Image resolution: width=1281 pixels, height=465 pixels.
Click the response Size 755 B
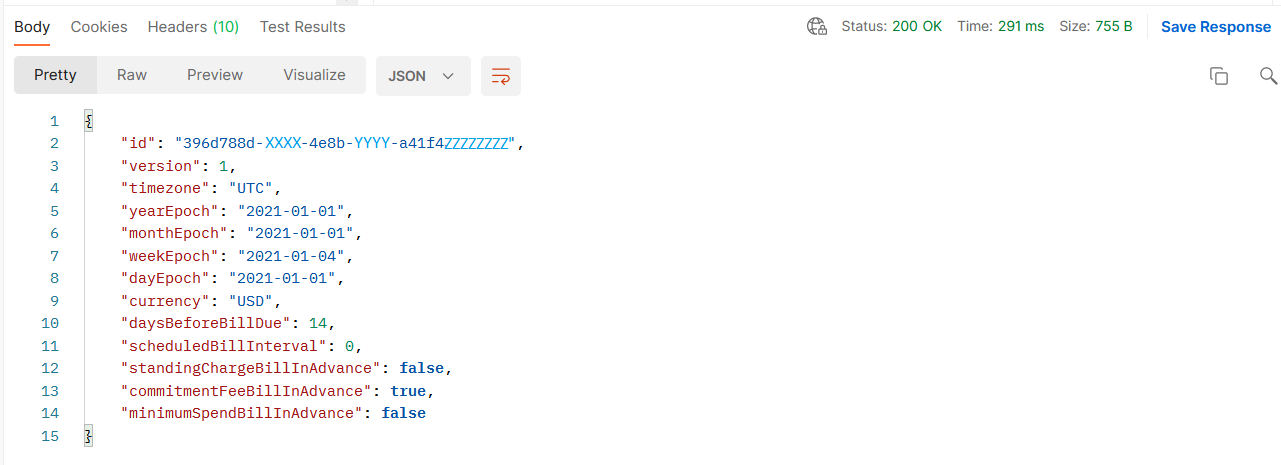(x=1096, y=27)
